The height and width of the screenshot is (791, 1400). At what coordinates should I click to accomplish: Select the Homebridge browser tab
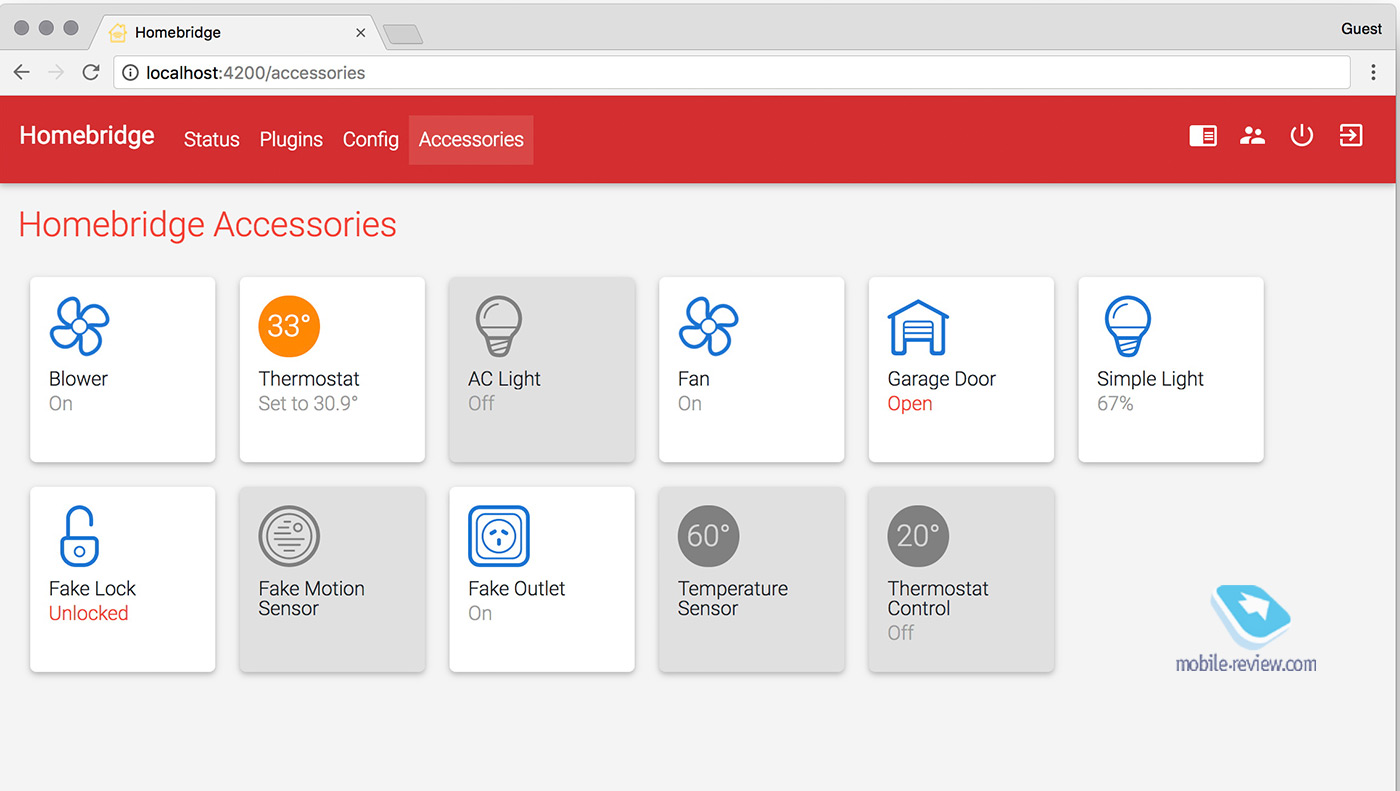click(x=235, y=32)
